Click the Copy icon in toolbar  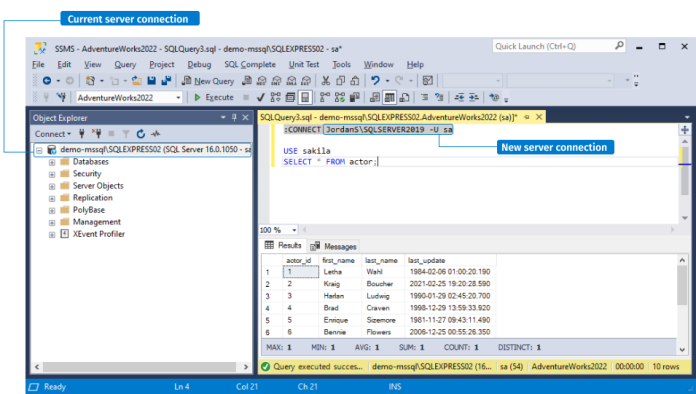pyautogui.click(x=340, y=81)
